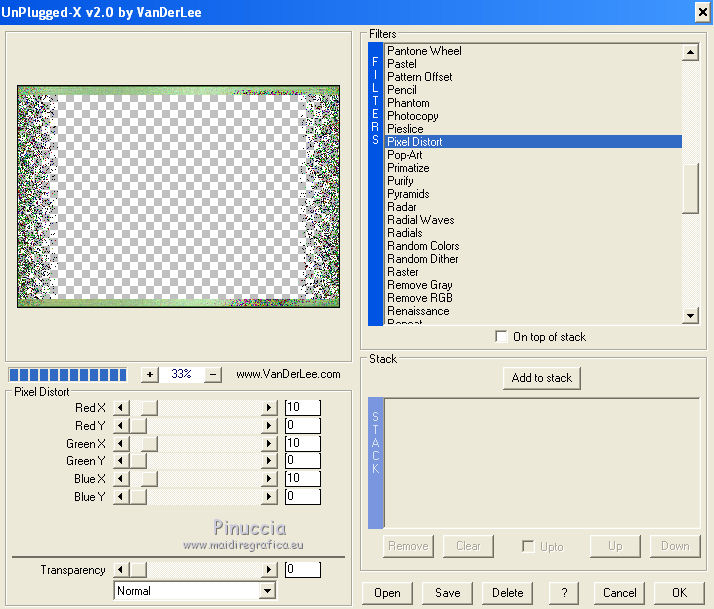This screenshot has width=714, height=609.
Task: Click the Blue X slider thumb
Action: click(149, 478)
